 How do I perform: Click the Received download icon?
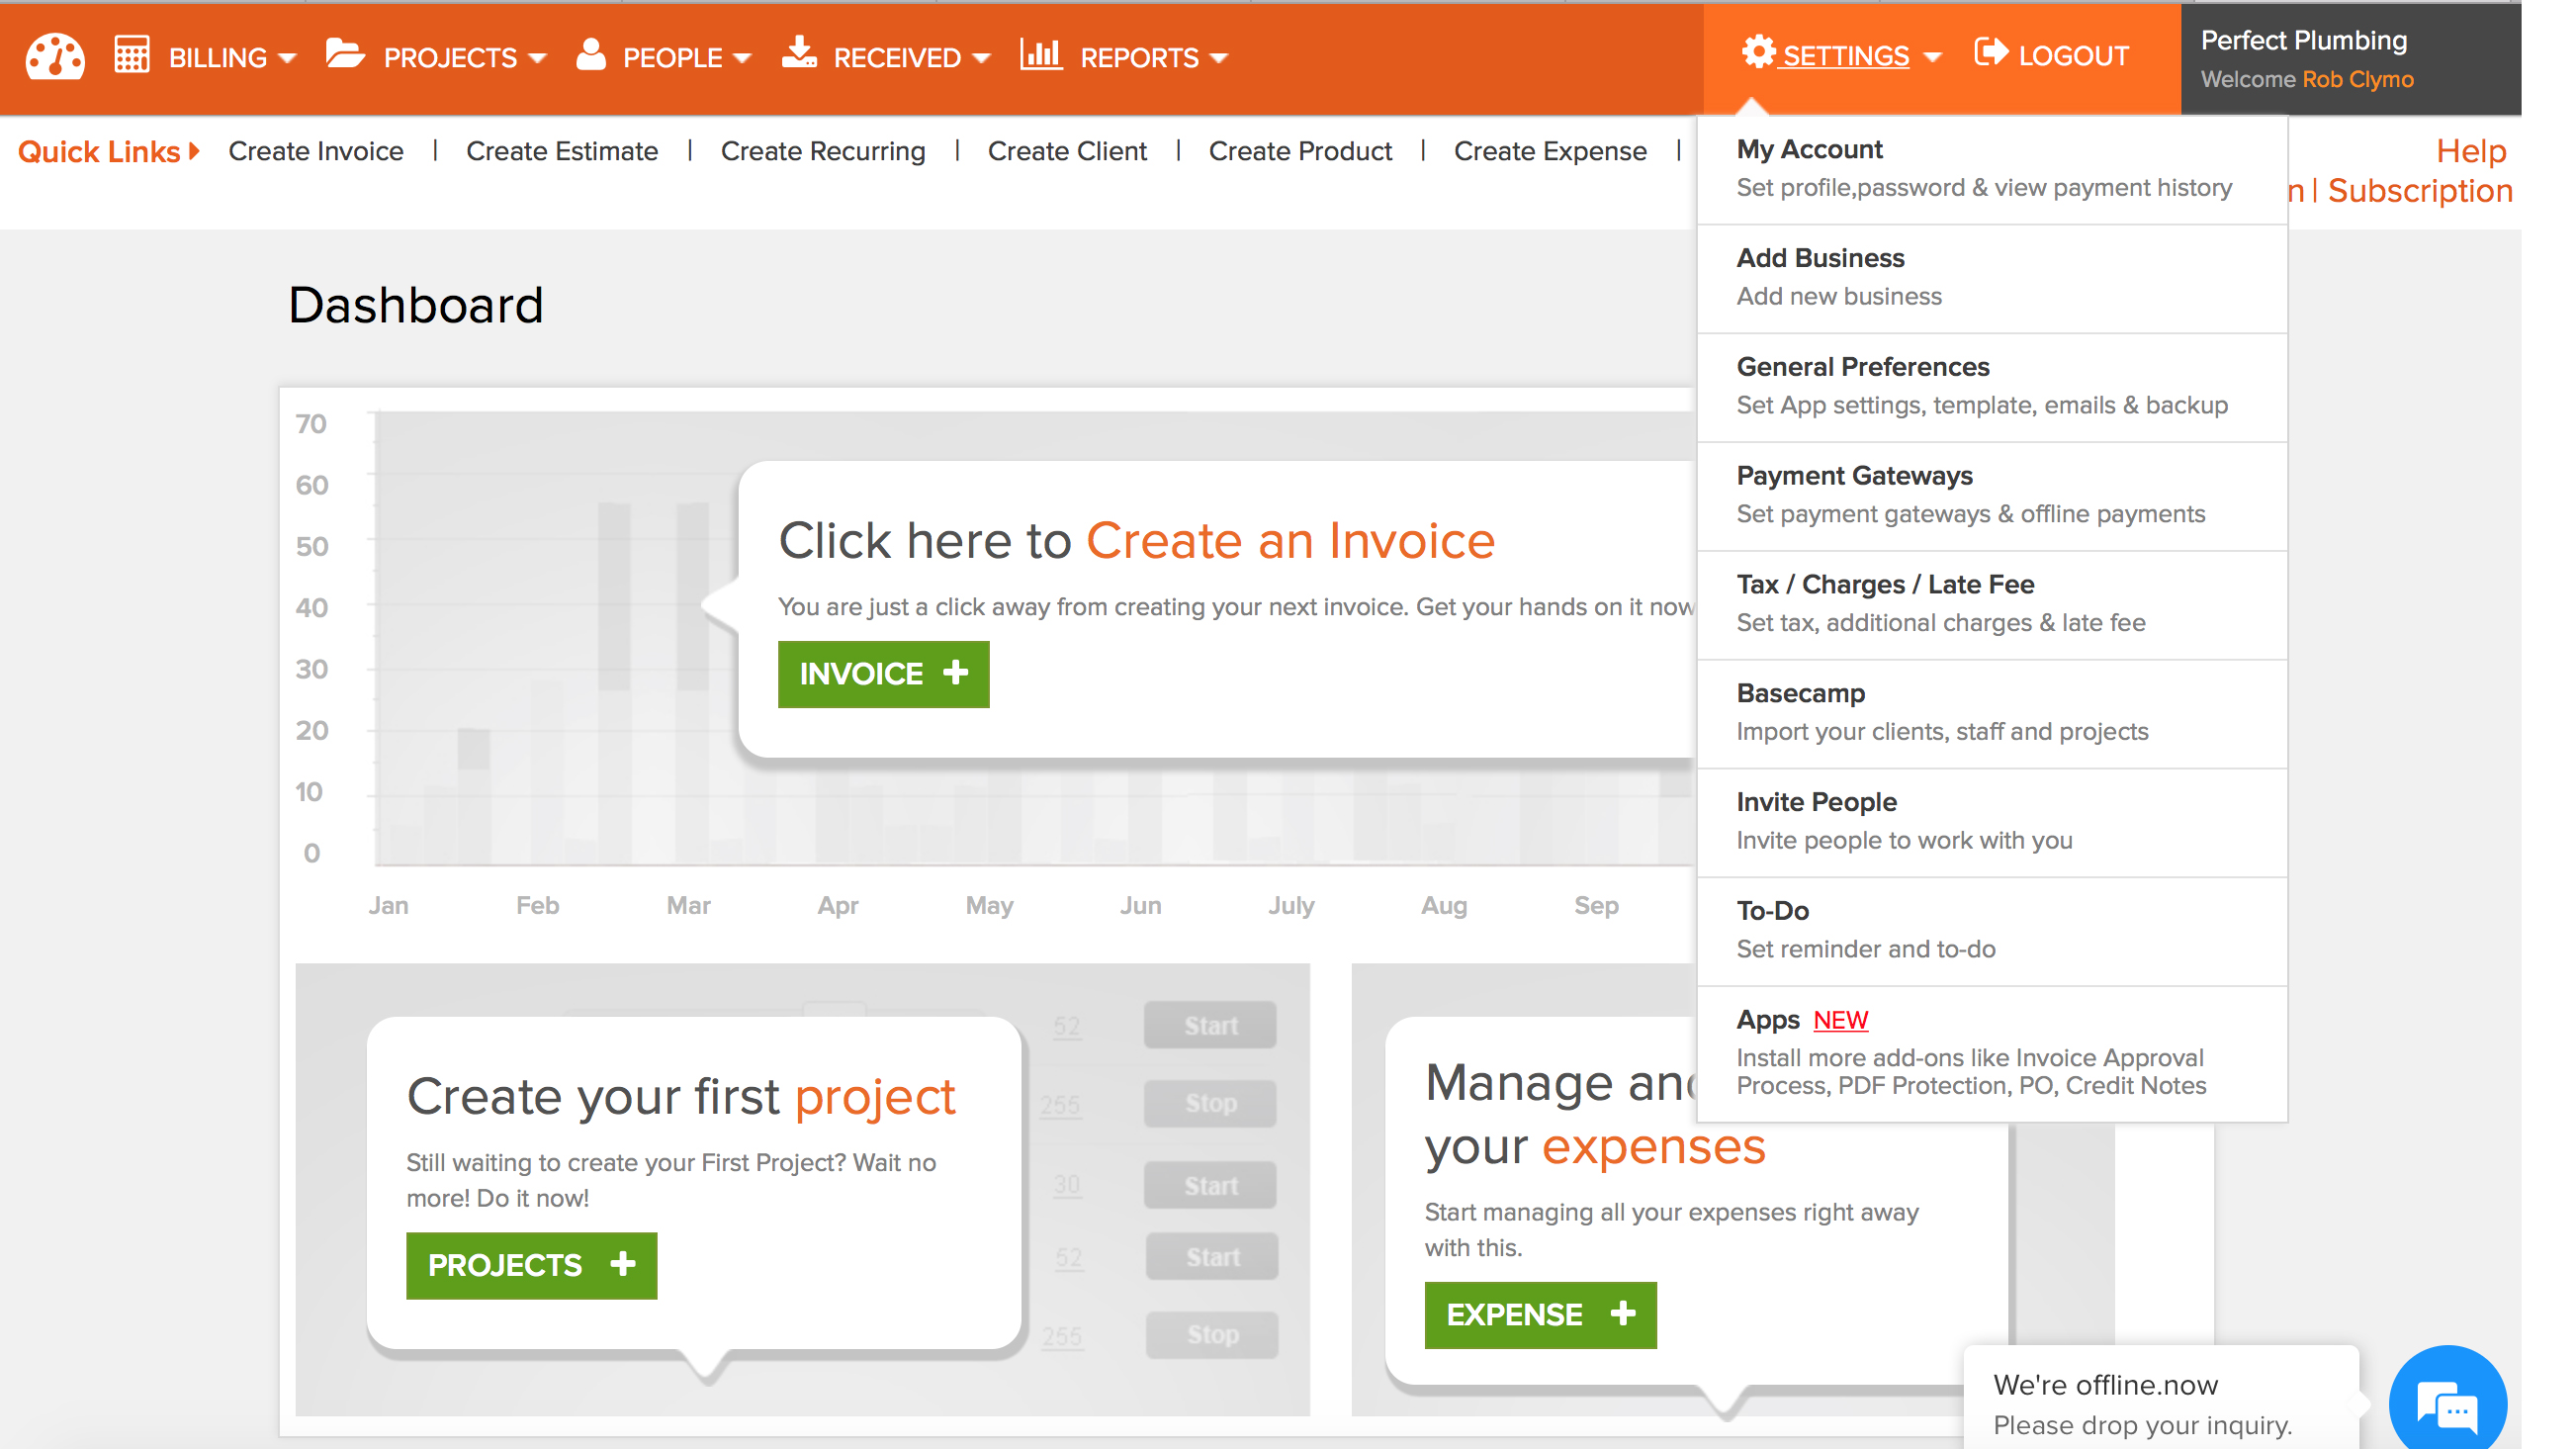coord(800,54)
